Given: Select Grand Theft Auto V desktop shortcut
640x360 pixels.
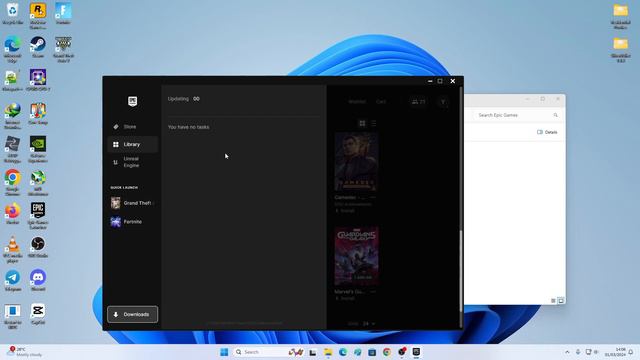Looking at the screenshot, I should pos(63,49).
